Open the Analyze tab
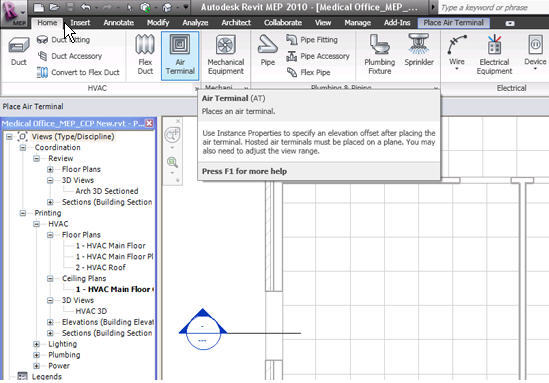 pos(195,23)
